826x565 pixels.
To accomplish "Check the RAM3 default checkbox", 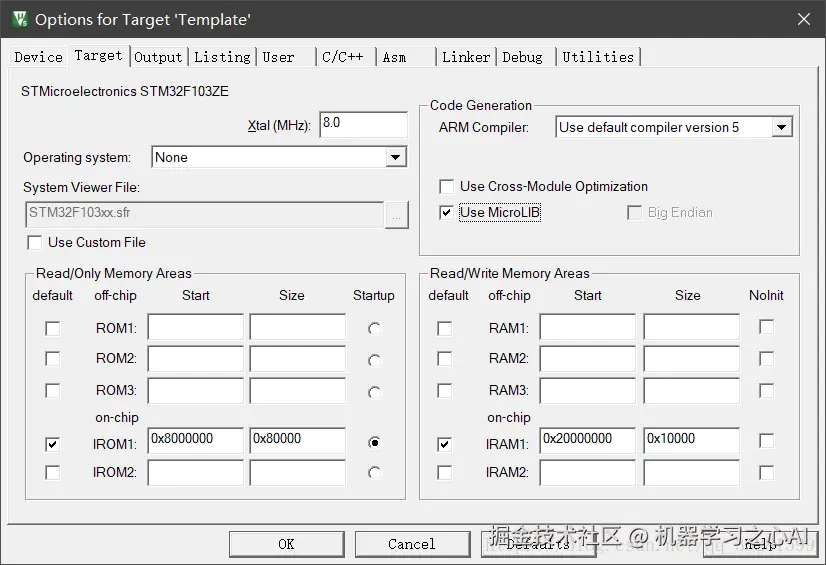I will coord(445,391).
